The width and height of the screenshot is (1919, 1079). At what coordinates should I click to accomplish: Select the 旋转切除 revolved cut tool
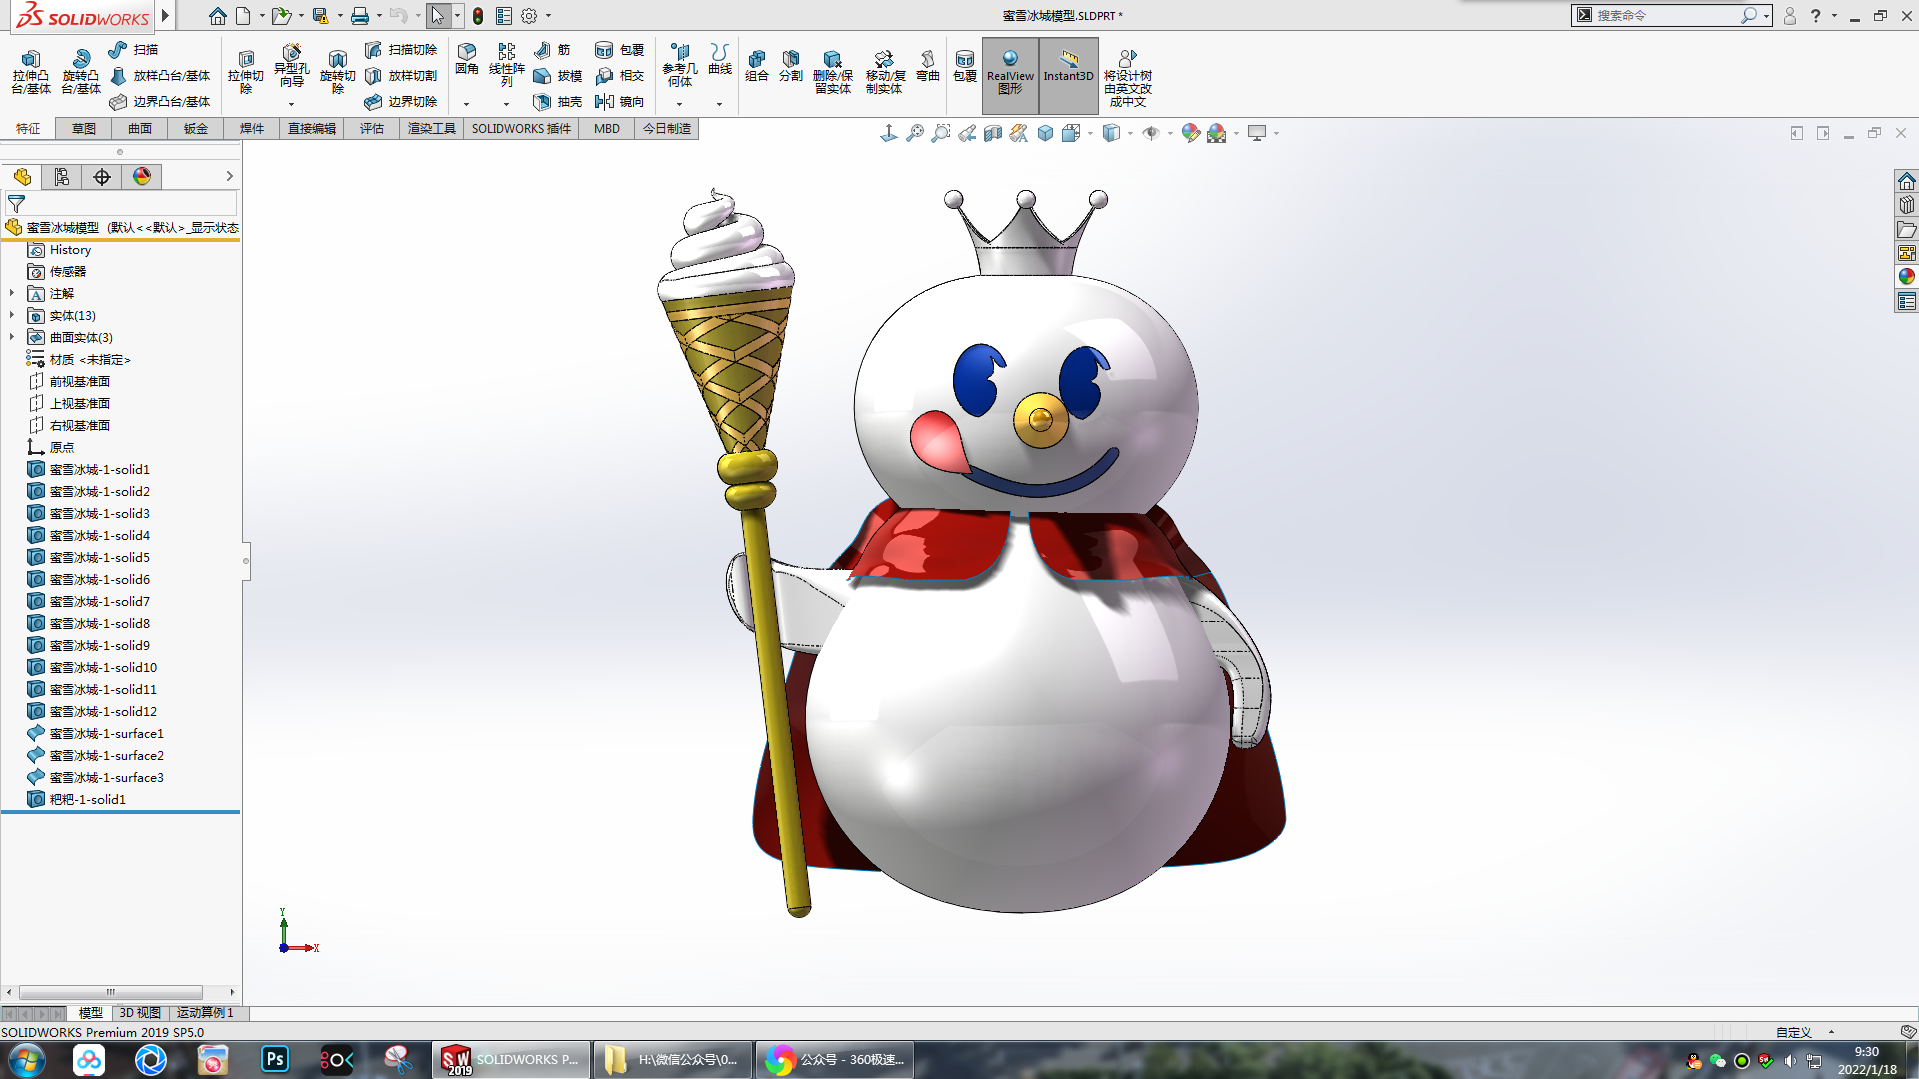click(x=337, y=72)
